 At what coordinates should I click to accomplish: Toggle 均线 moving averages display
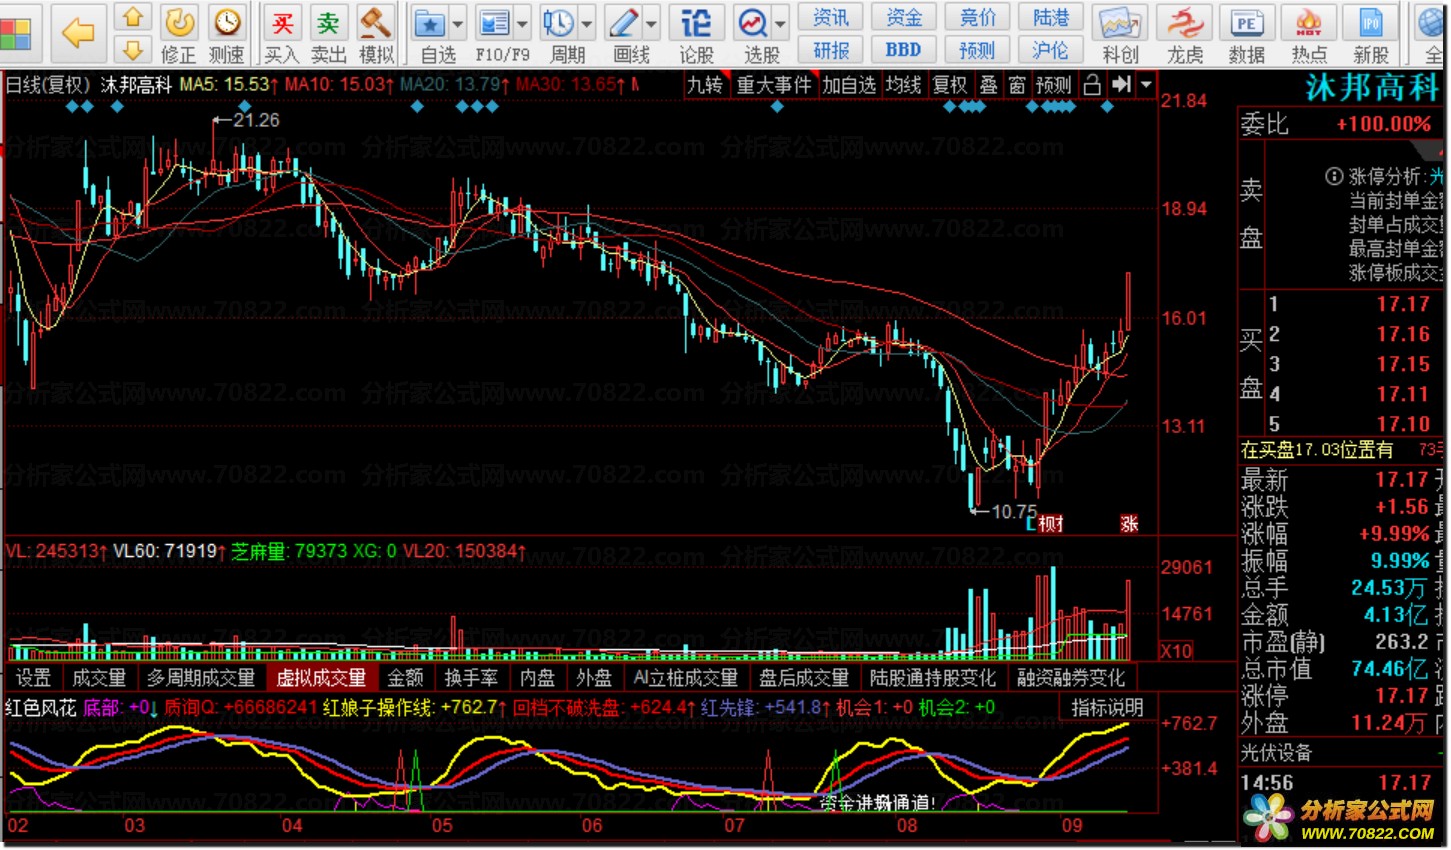click(x=904, y=85)
